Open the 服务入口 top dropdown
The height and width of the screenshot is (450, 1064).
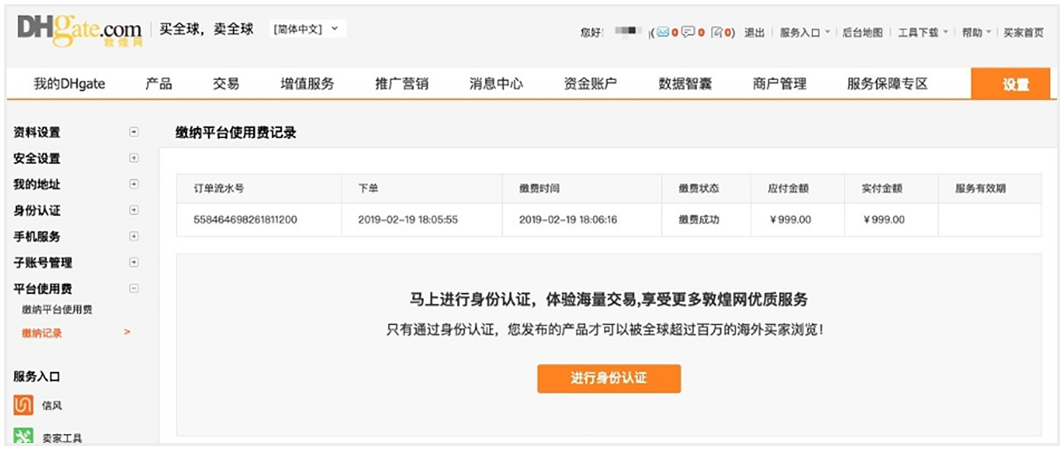(x=804, y=32)
